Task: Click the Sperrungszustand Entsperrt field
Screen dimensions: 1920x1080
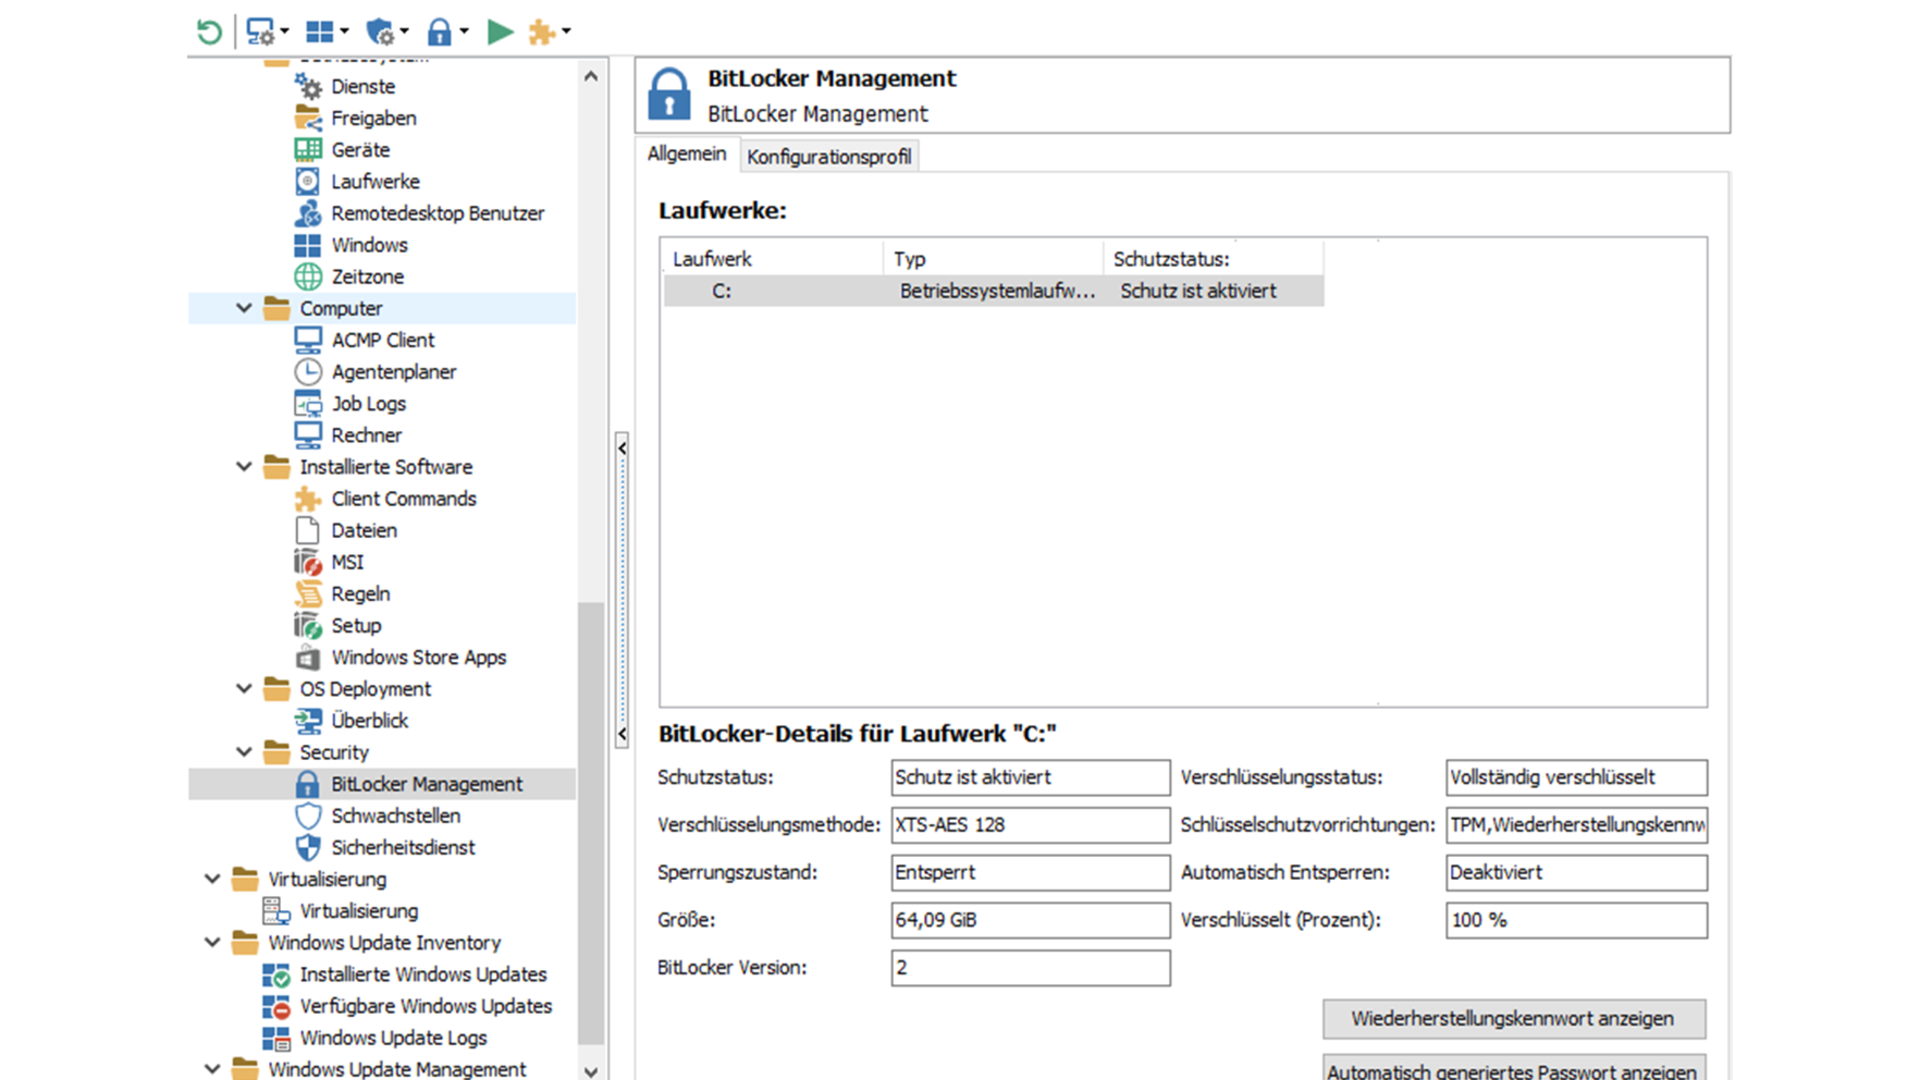Action: pos(1031,873)
